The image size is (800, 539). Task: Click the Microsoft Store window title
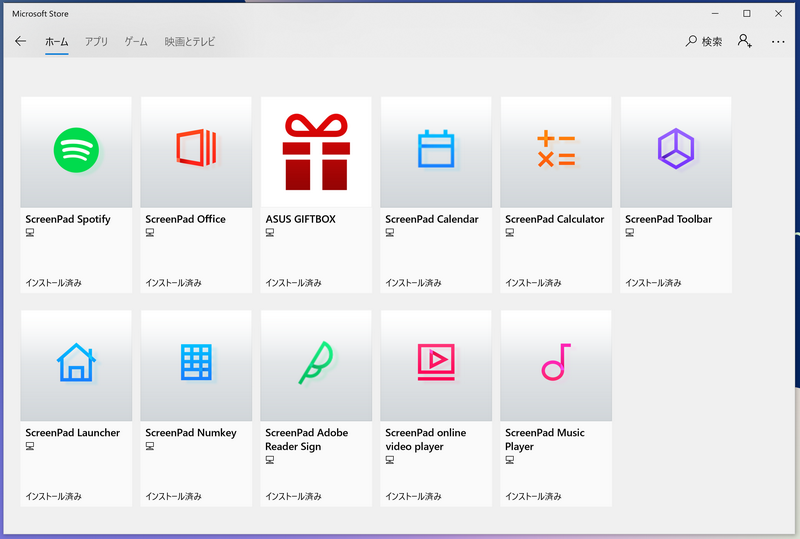click(x=40, y=14)
